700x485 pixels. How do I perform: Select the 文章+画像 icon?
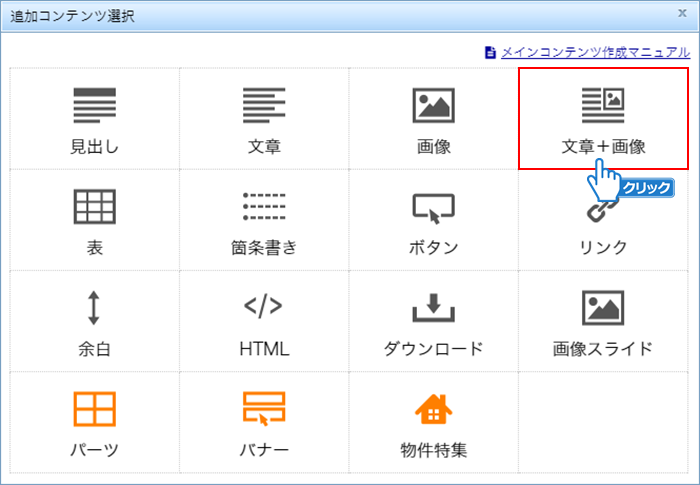(x=603, y=105)
